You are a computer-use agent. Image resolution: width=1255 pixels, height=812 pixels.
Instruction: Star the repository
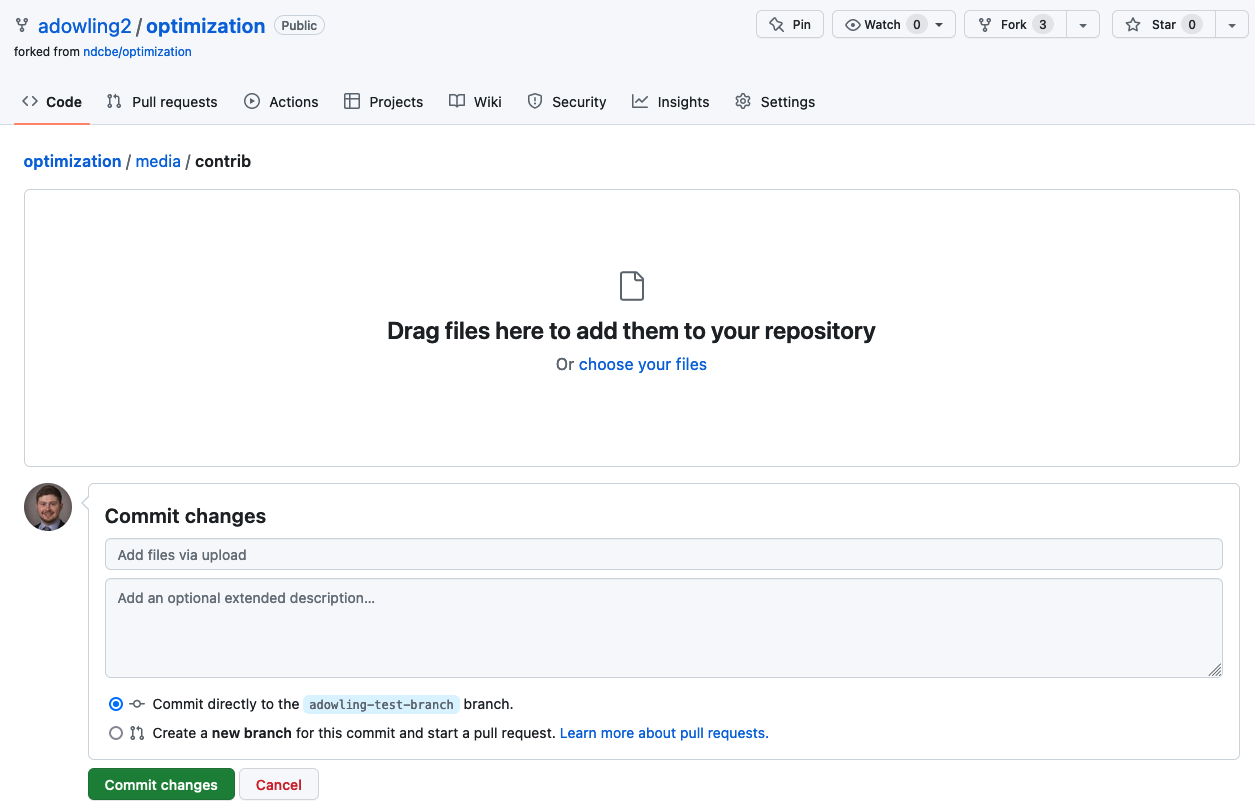tap(1163, 25)
